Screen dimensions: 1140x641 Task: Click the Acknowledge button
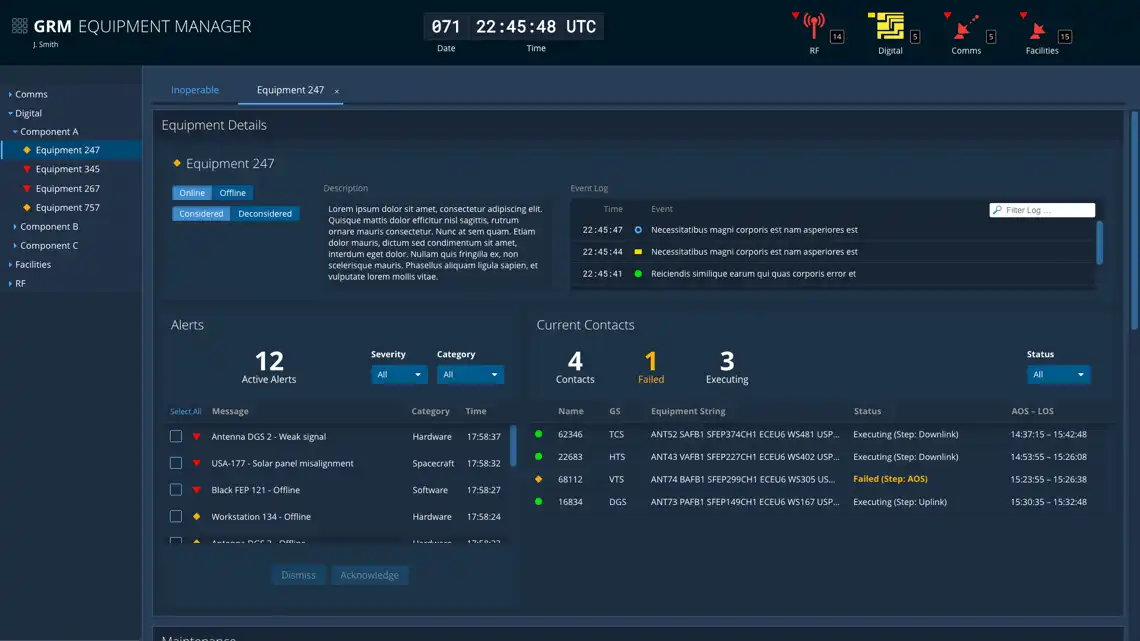click(x=369, y=575)
